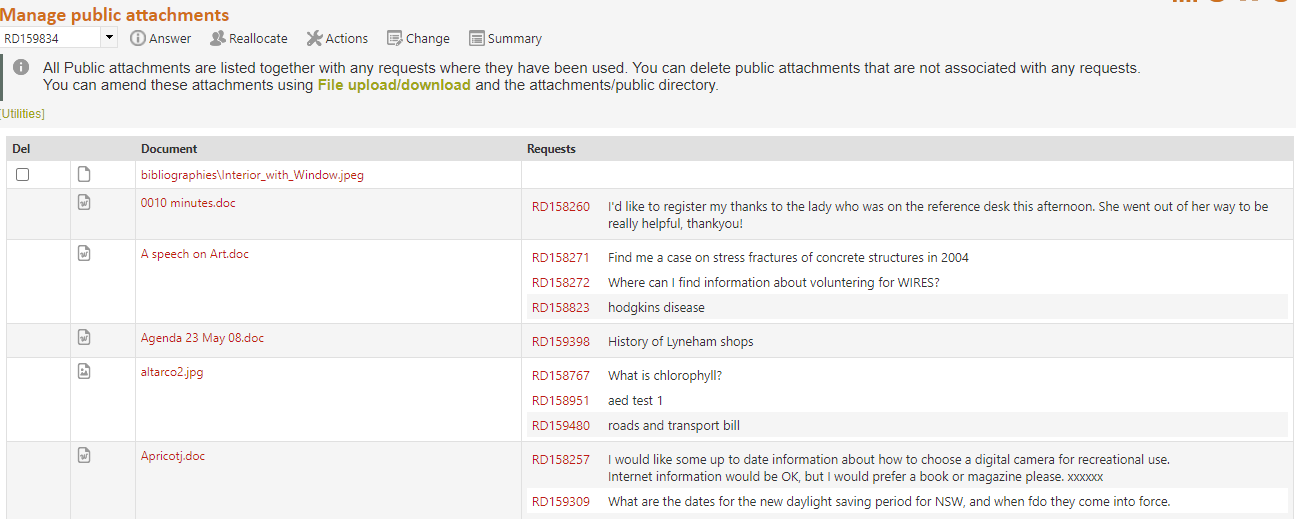The image size is (1296, 519).
Task: Click the Summary list icon
Action: coord(476,38)
